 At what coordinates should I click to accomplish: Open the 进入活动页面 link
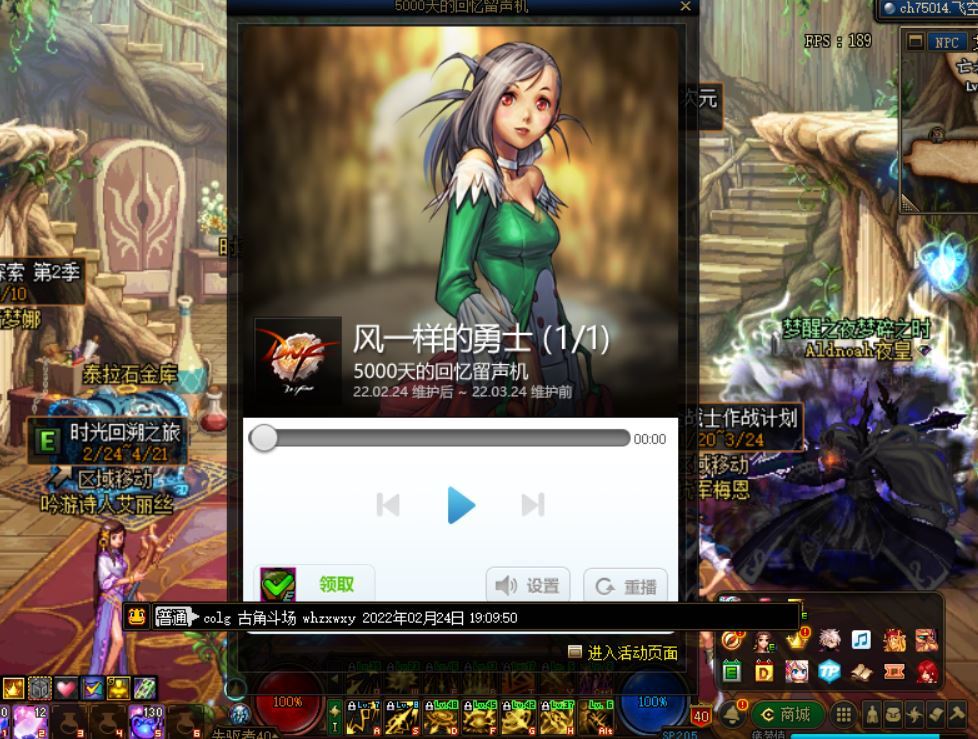[x=632, y=653]
